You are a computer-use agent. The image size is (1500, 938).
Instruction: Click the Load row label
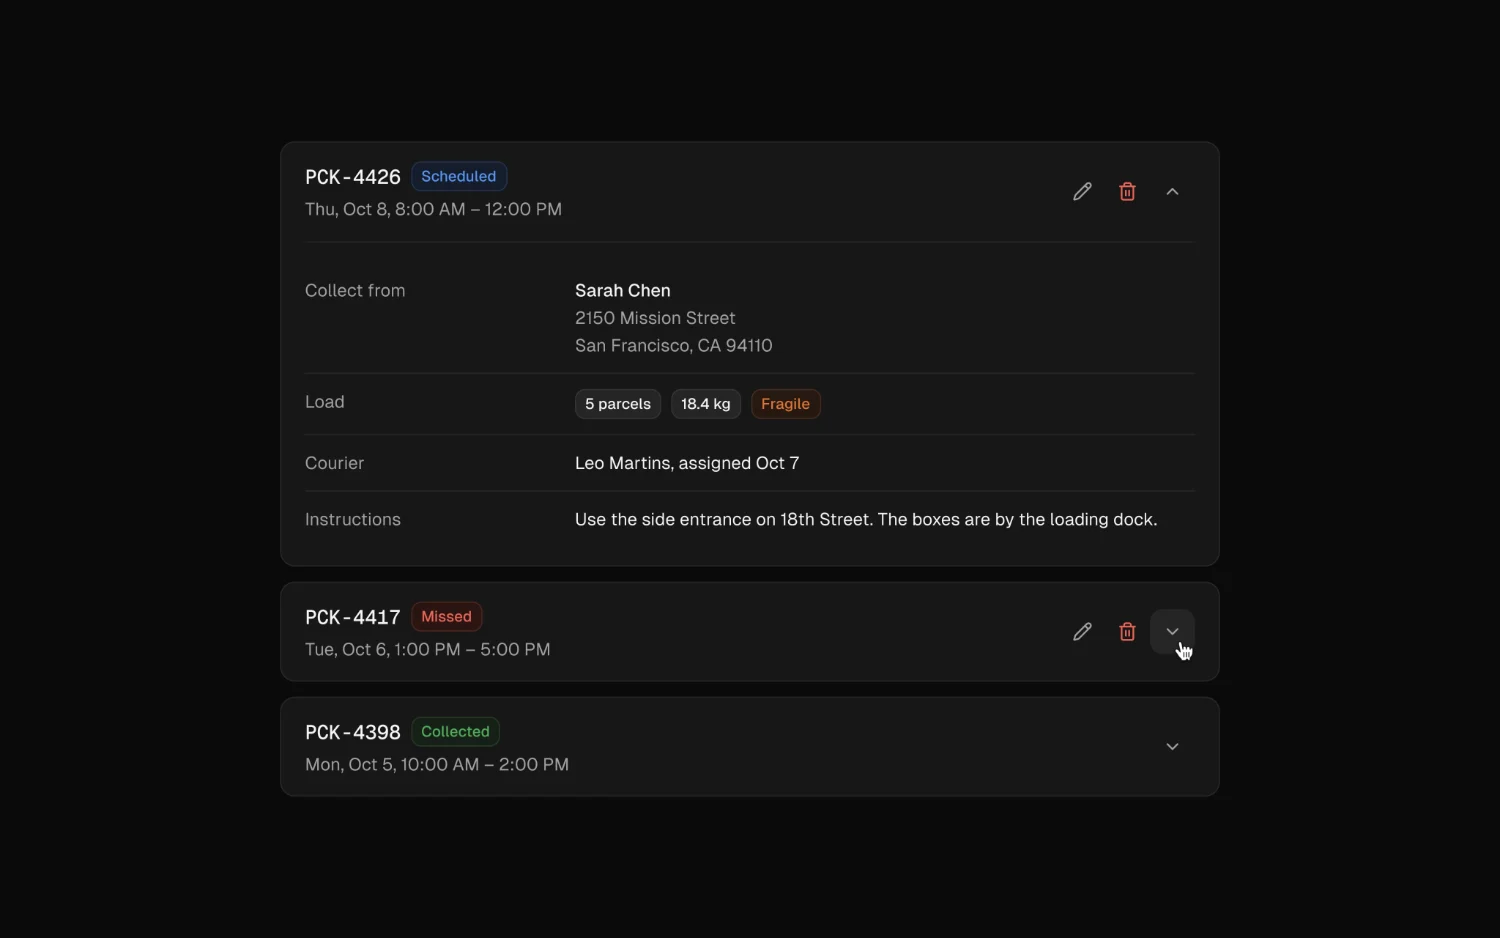coord(325,402)
